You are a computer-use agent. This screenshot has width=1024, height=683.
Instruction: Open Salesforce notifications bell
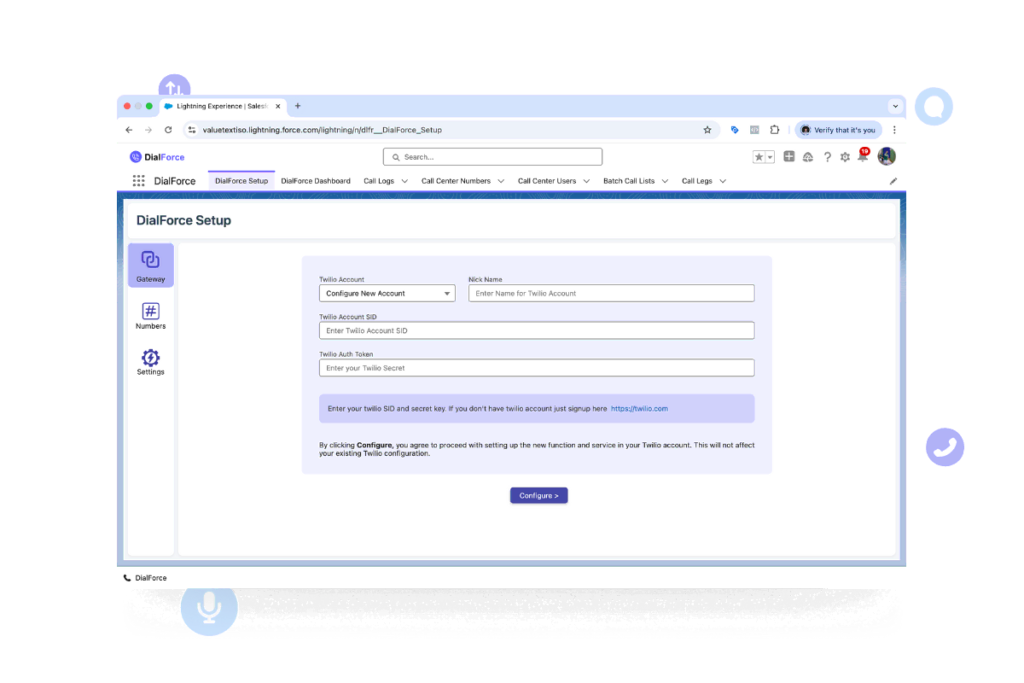[864, 157]
